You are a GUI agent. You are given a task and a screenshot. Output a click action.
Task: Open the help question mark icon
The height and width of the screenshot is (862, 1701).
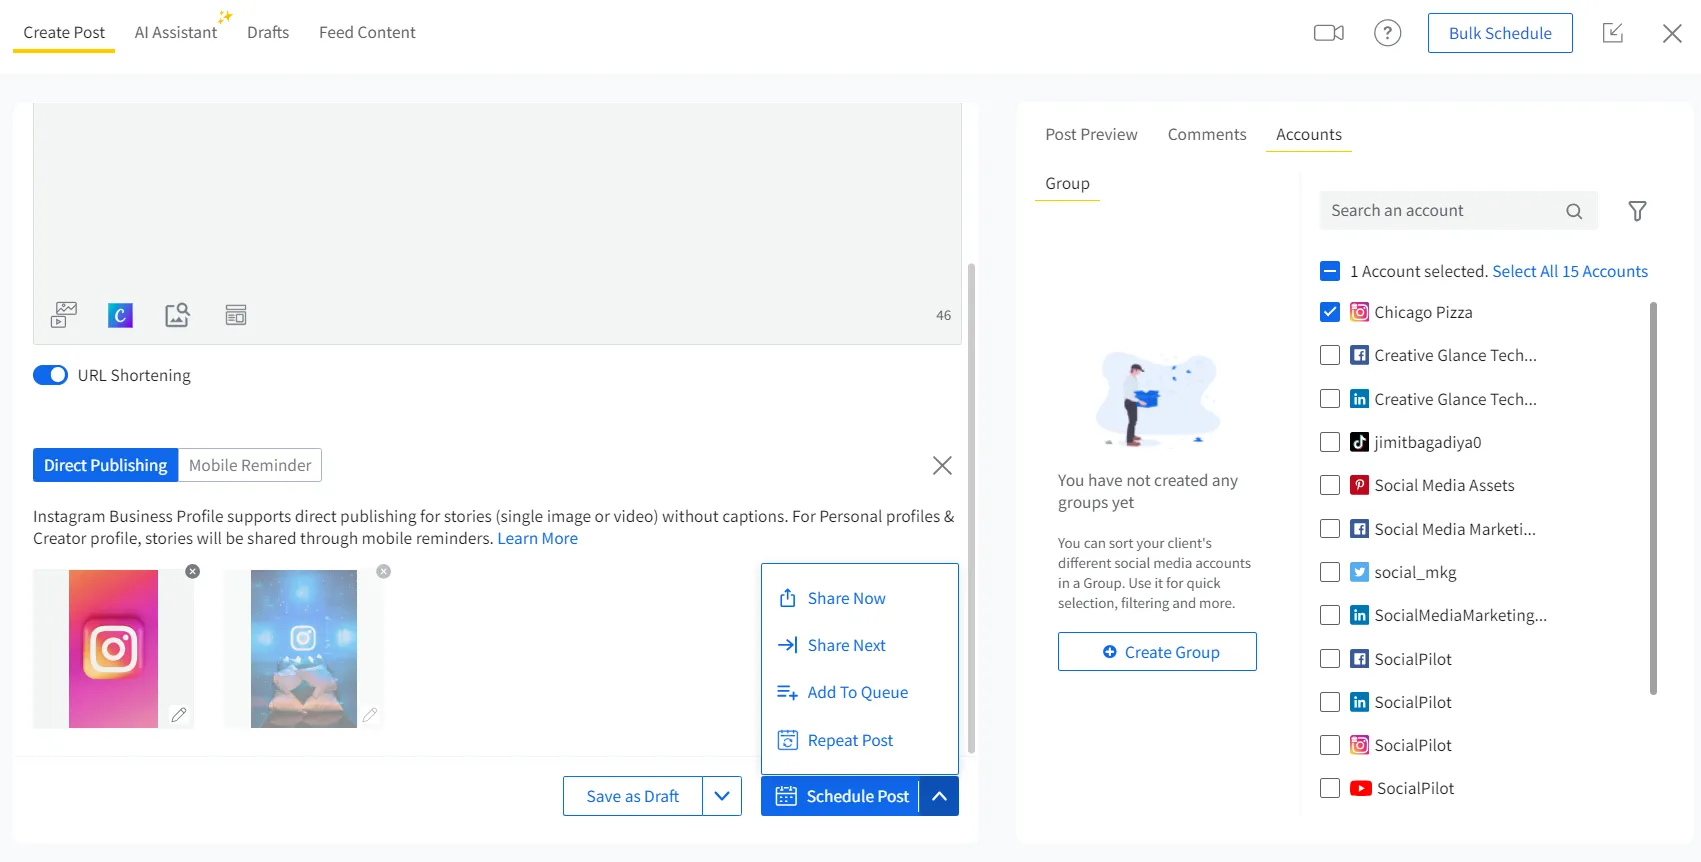click(1387, 33)
